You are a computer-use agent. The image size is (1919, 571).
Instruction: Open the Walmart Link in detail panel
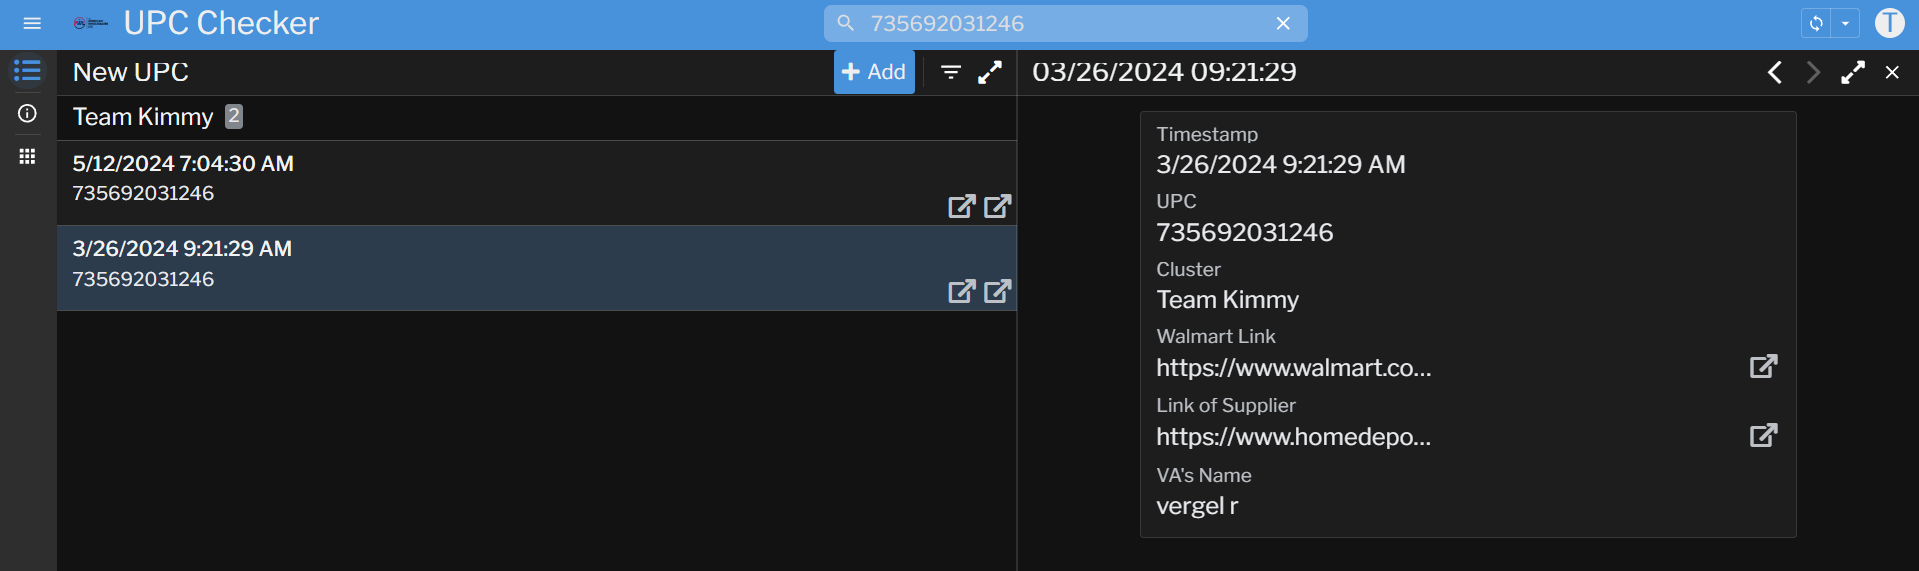1763,366
